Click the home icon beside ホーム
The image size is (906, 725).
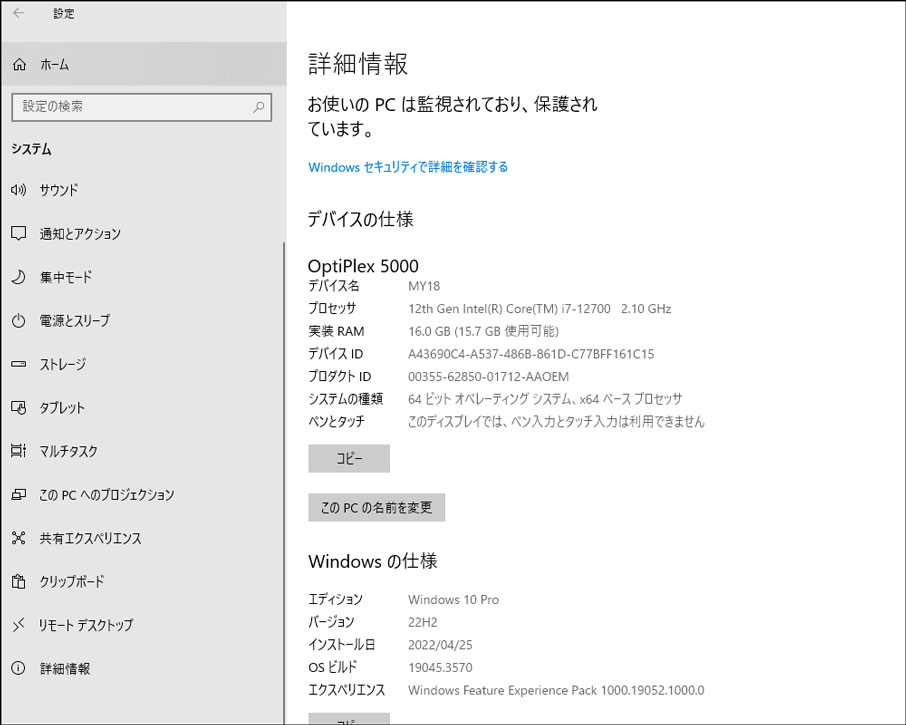pos(19,64)
